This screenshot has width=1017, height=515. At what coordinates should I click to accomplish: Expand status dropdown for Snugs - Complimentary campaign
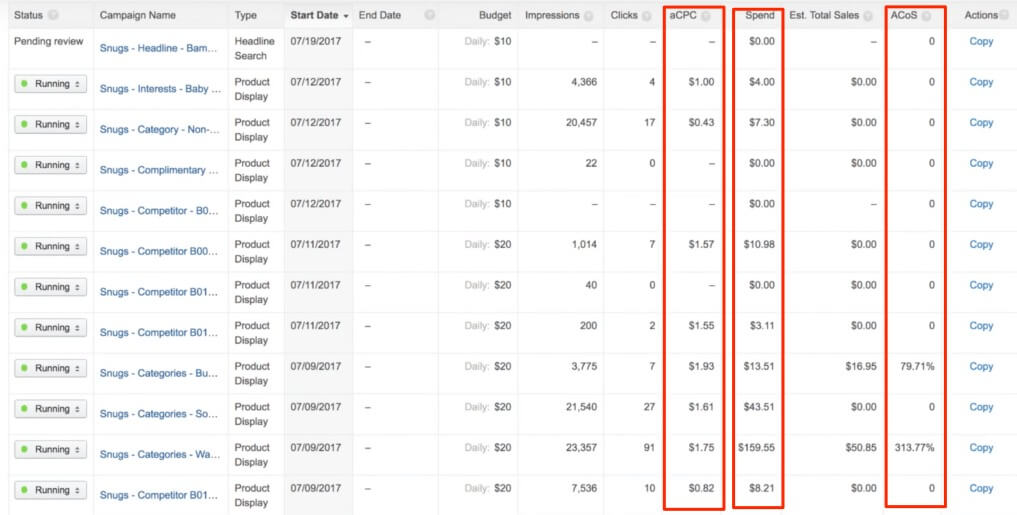tap(50, 165)
